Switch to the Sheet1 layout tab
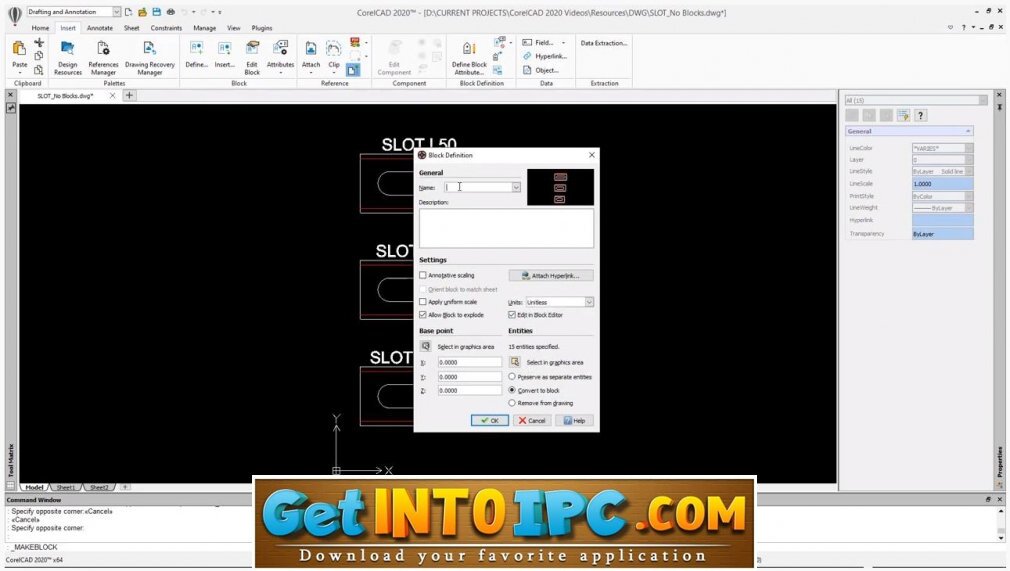Viewport: 1010px width, 571px height. point(66,487)
